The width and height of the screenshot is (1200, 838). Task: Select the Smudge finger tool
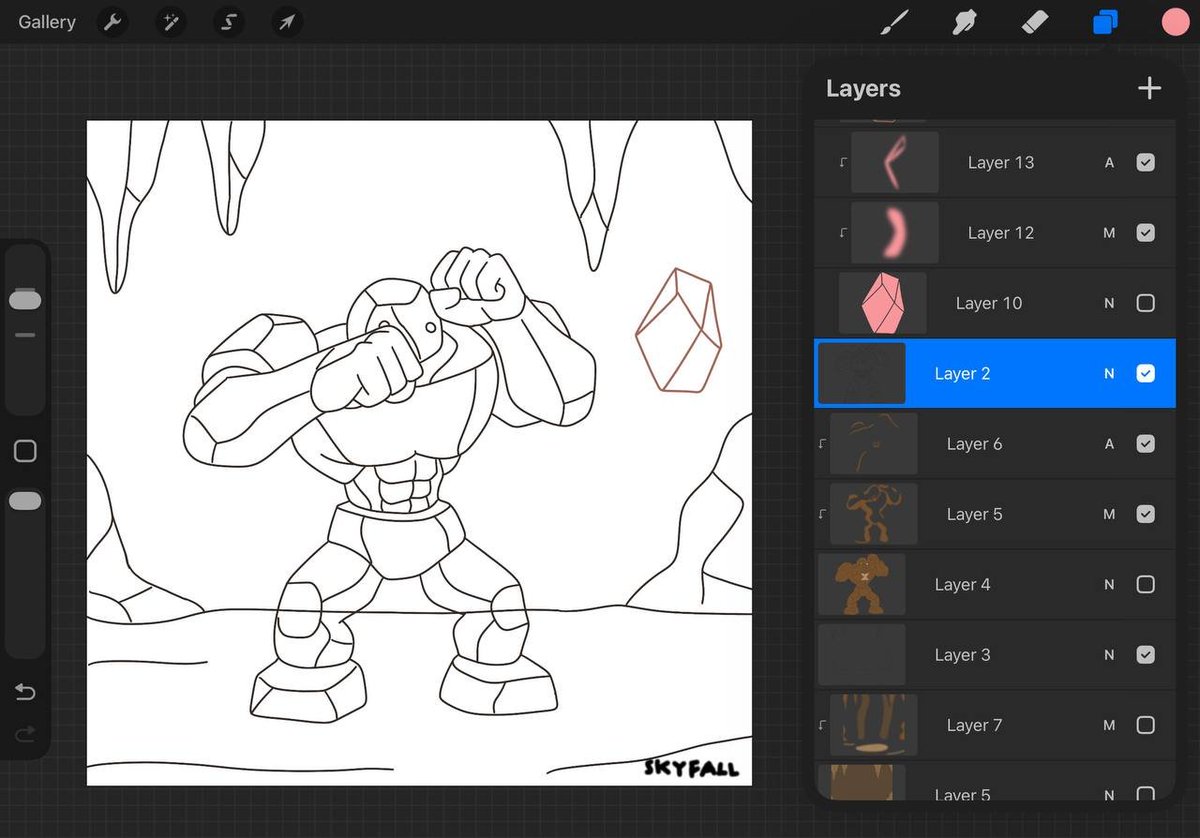964,22
